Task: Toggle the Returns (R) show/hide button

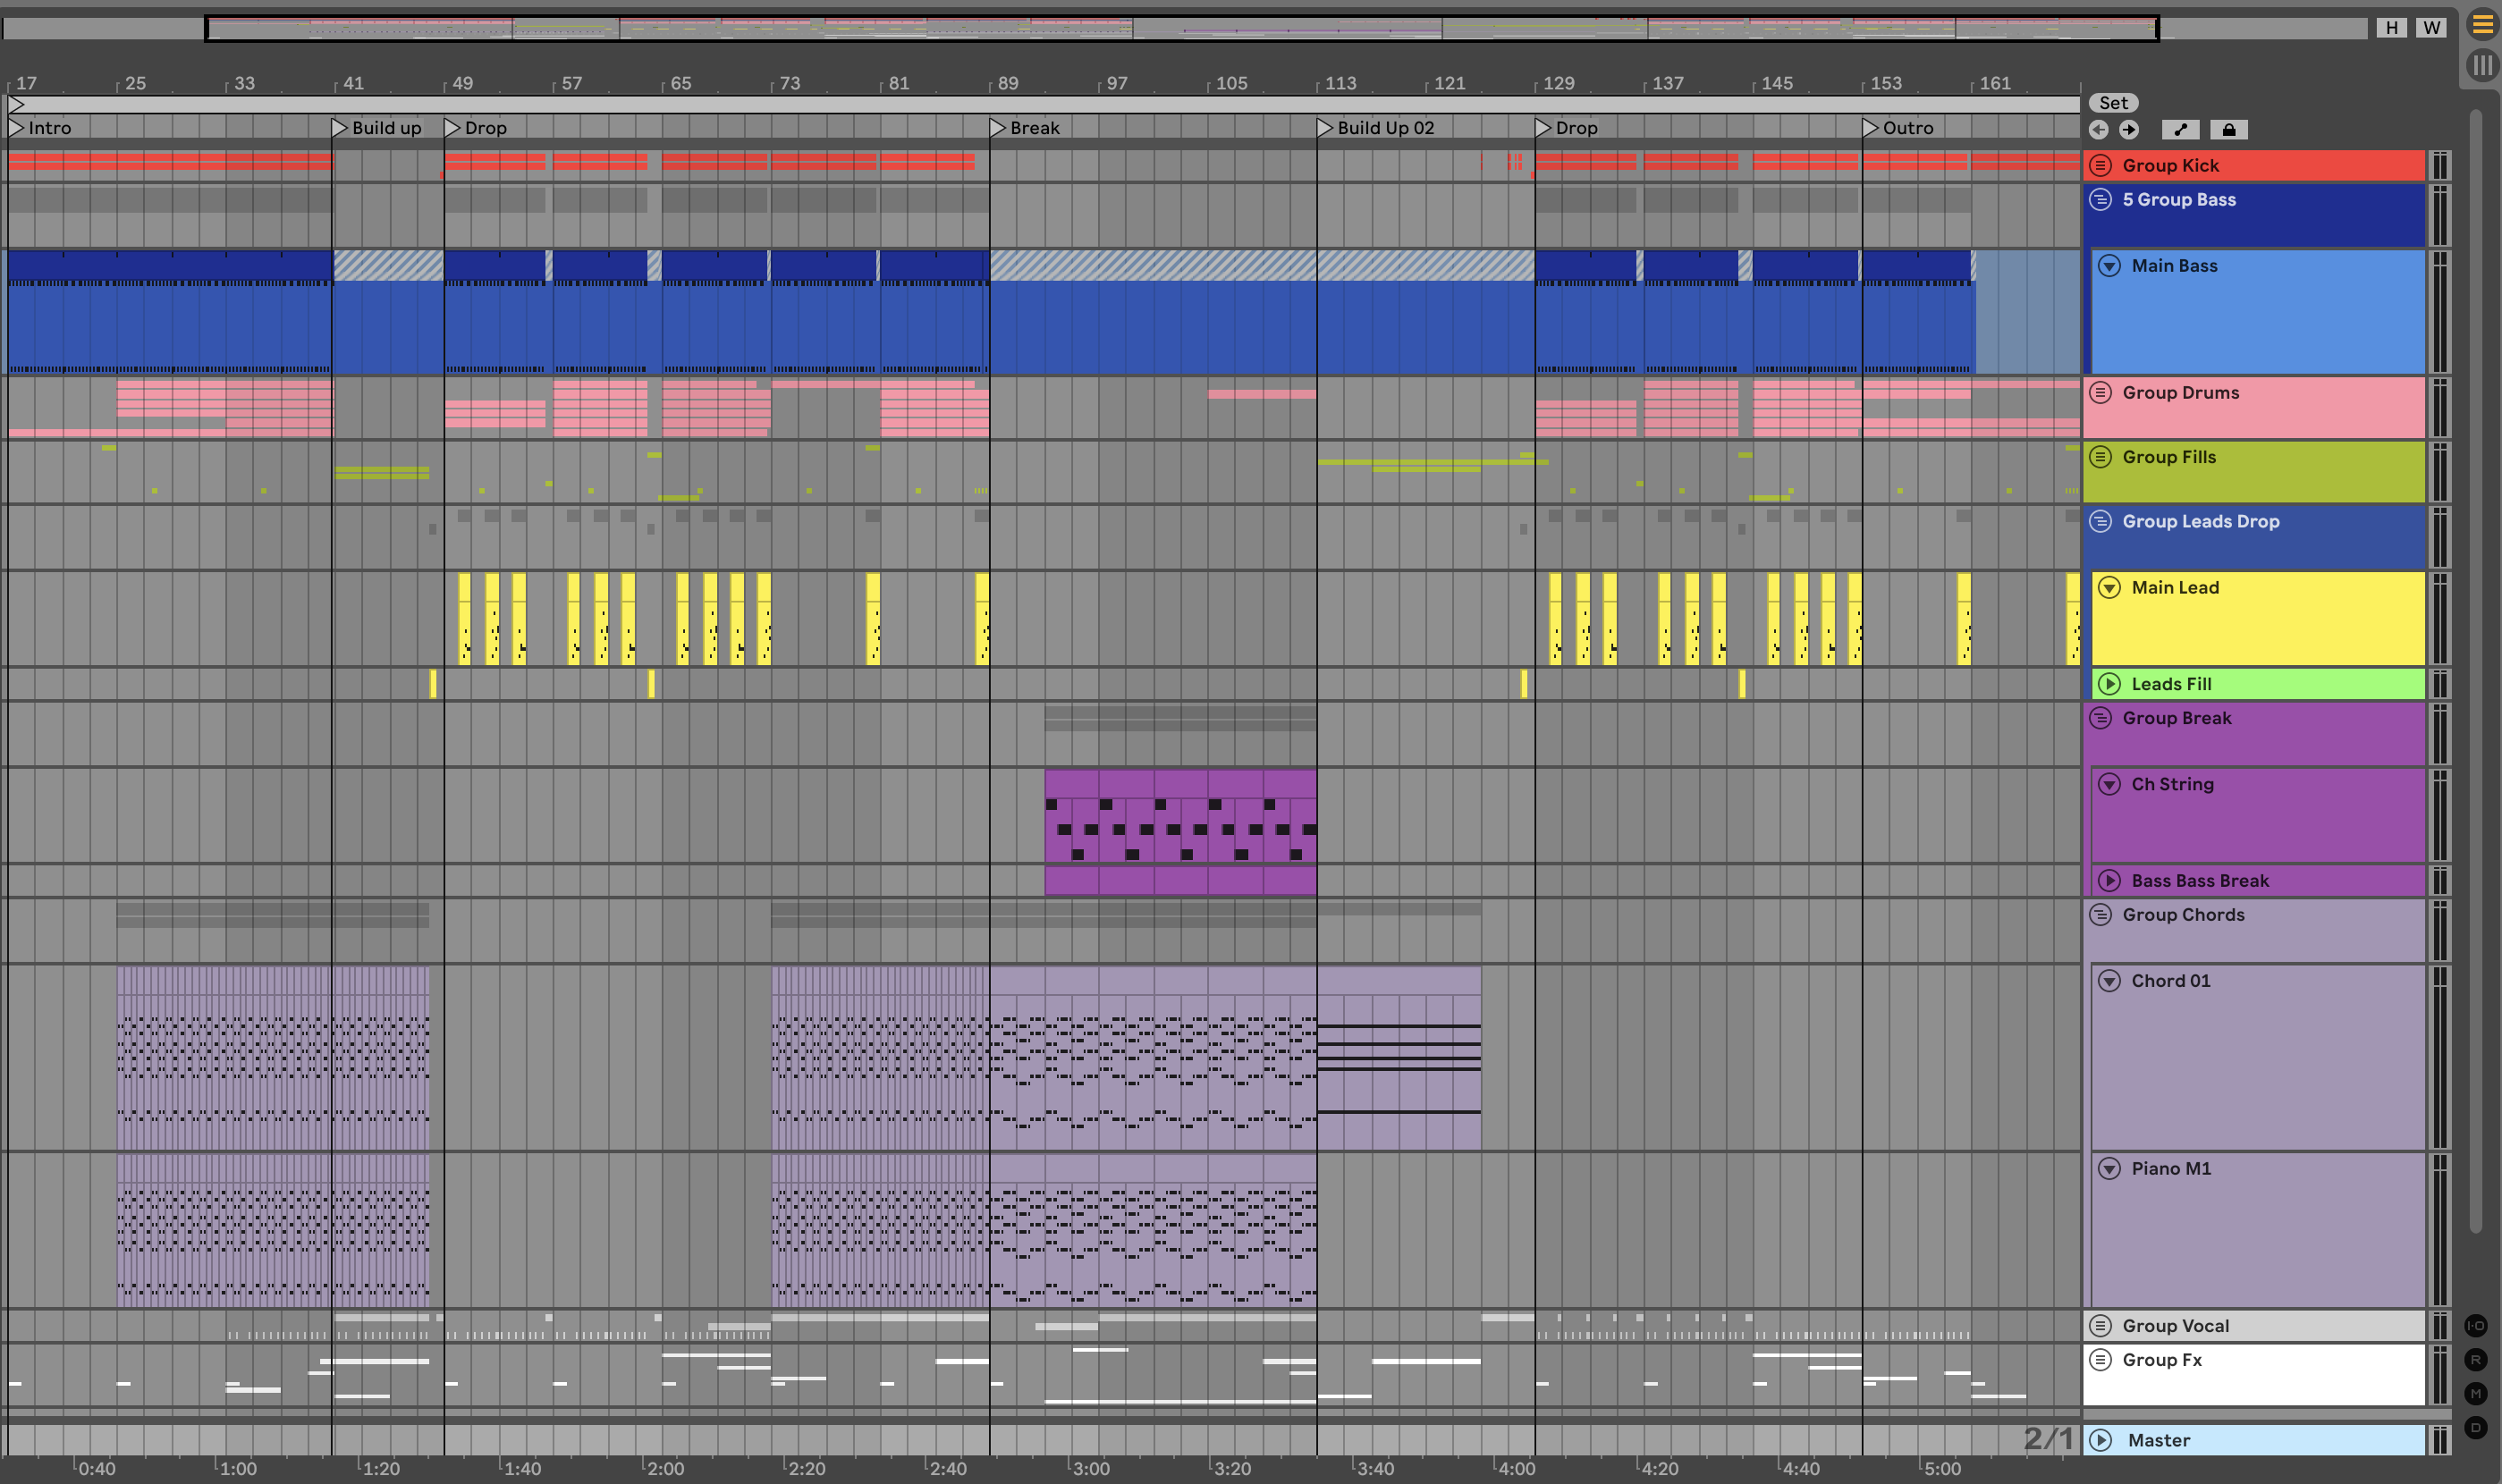Action: tap(2476, 1360)
